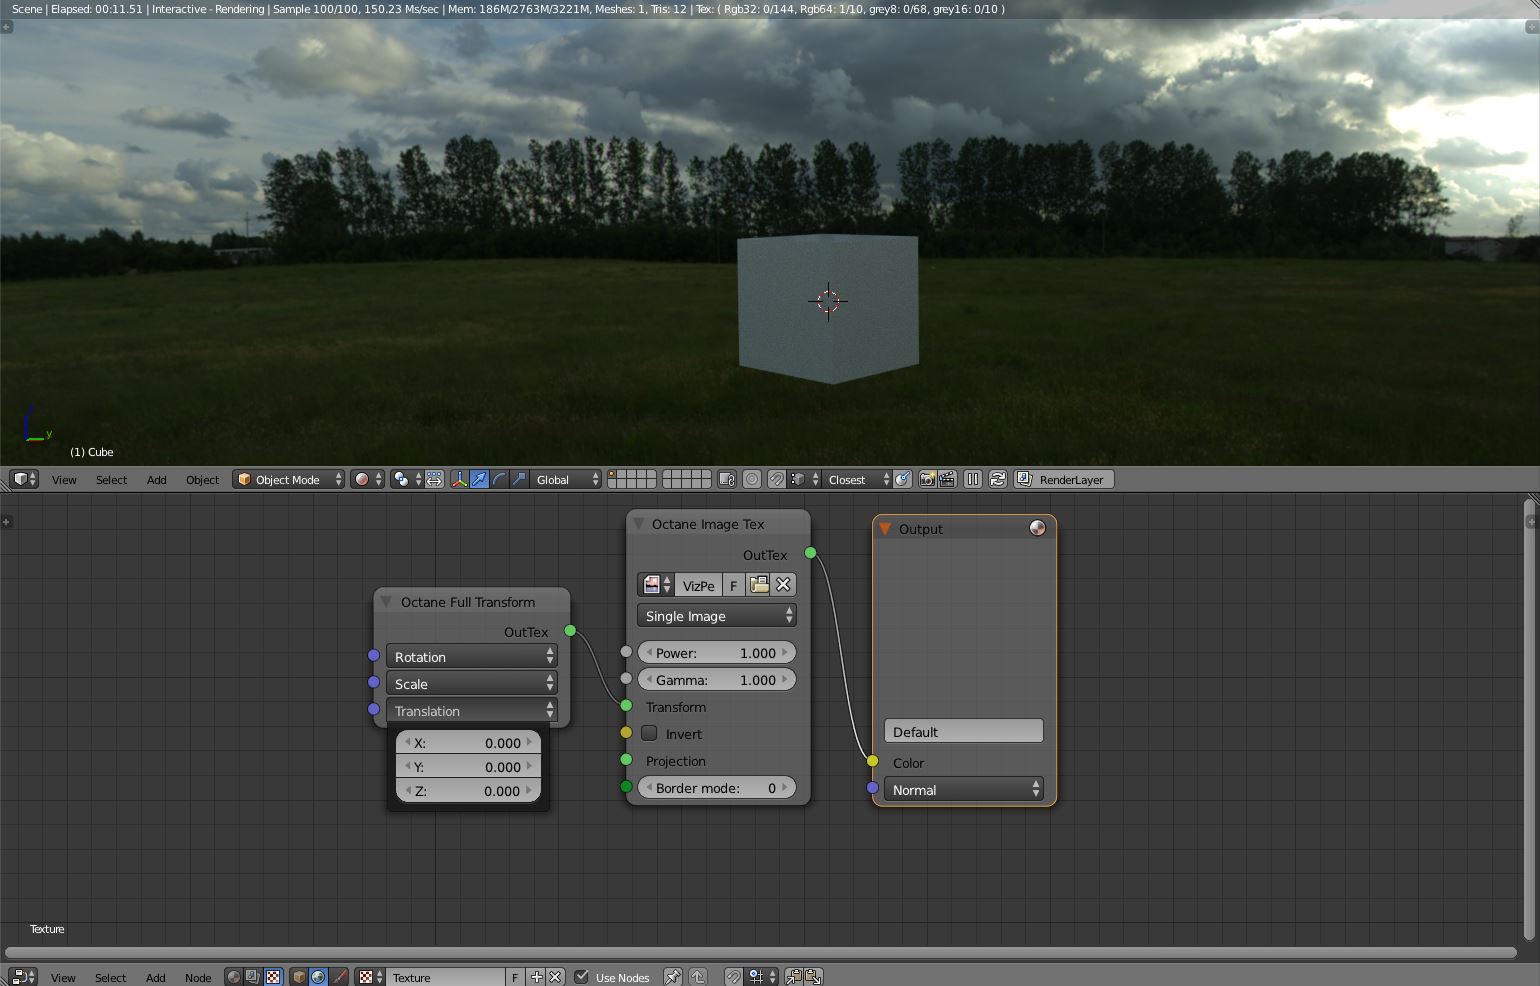Open the Single Image source dropdown
1540x986 pixels.
click(717, 616)
